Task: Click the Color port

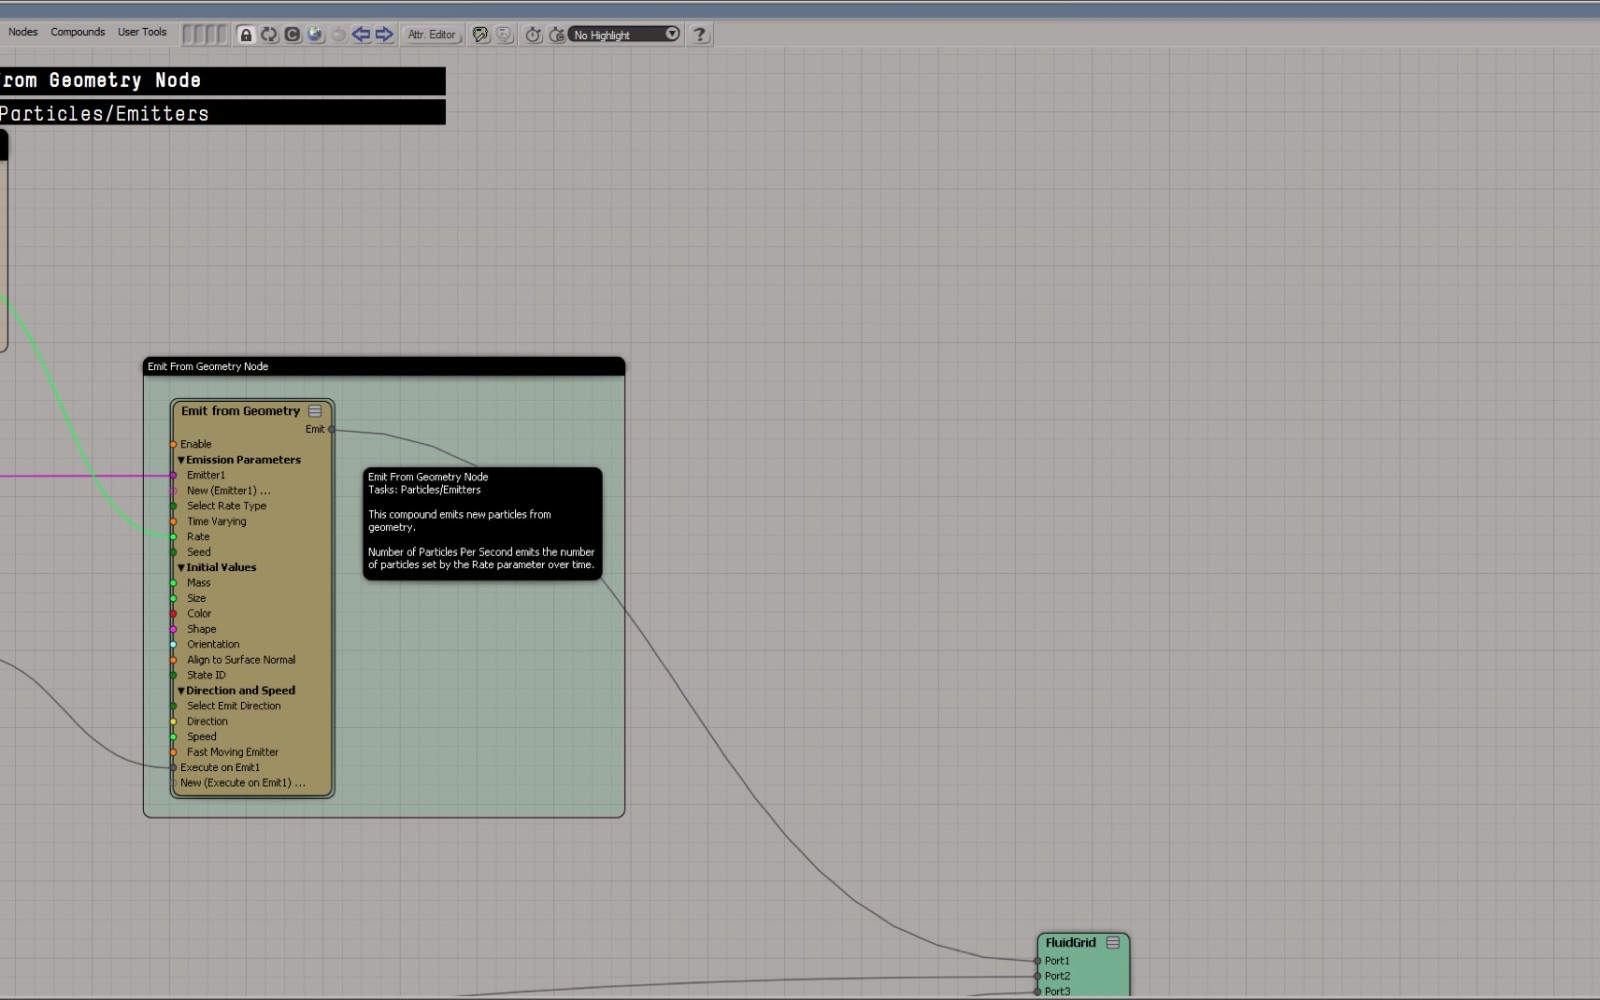Action: [x=173, y=614]
